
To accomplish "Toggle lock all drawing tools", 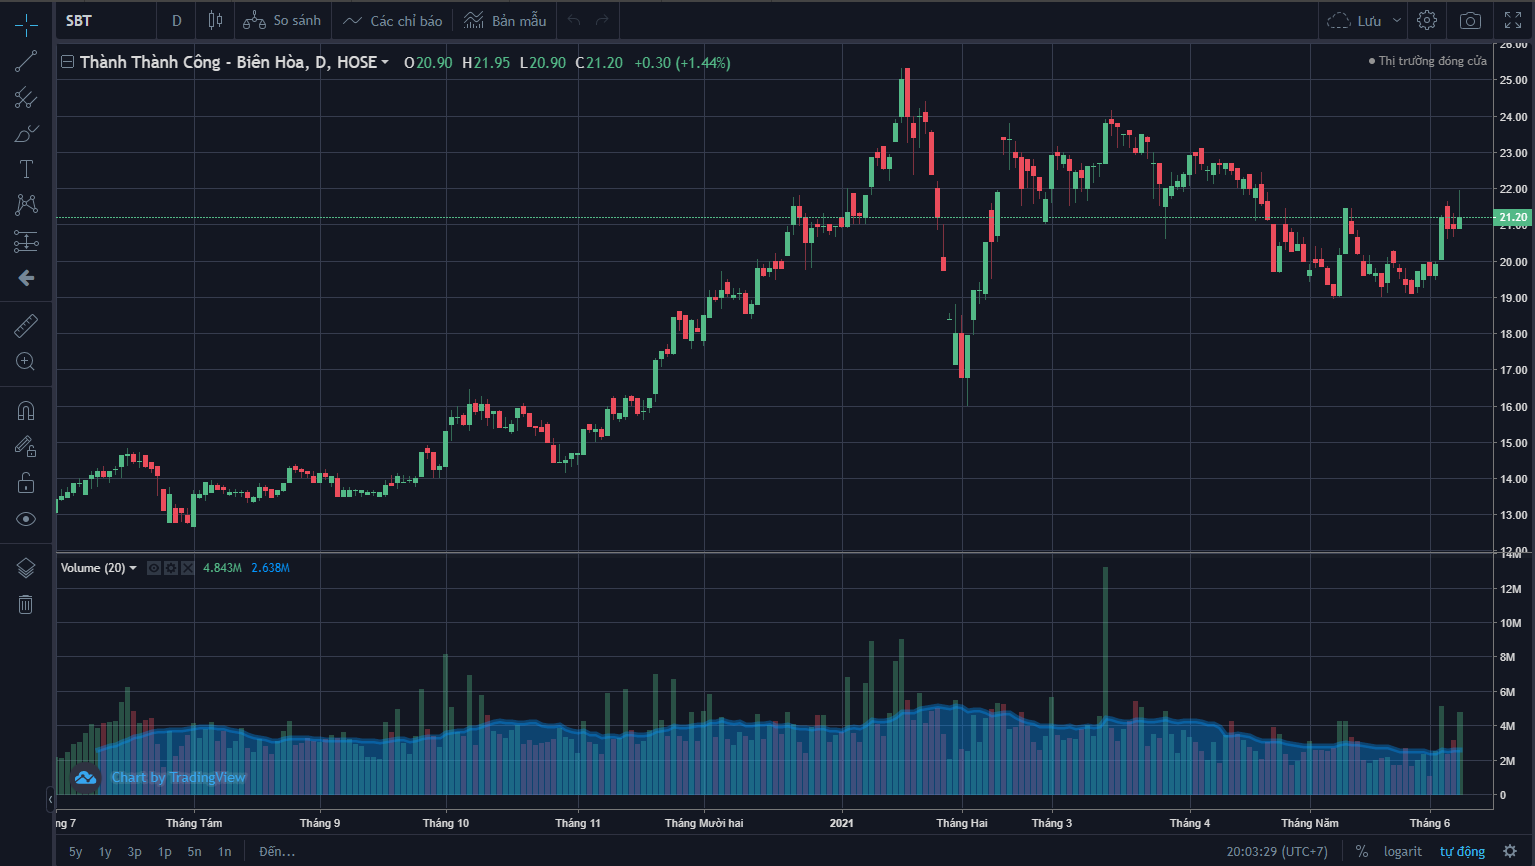I will click(26, 484).
